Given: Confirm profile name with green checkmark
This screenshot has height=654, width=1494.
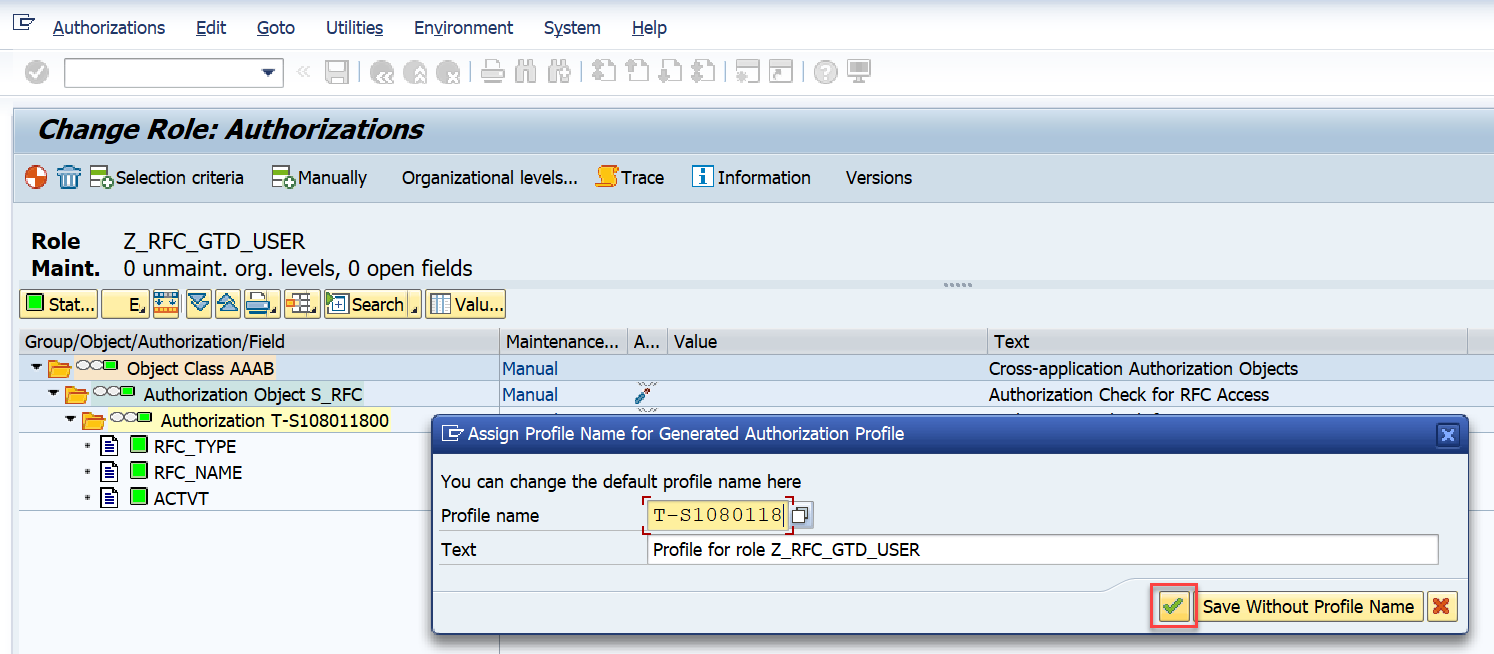Looking at the screenshot, I should click(x=1173, y=606).
